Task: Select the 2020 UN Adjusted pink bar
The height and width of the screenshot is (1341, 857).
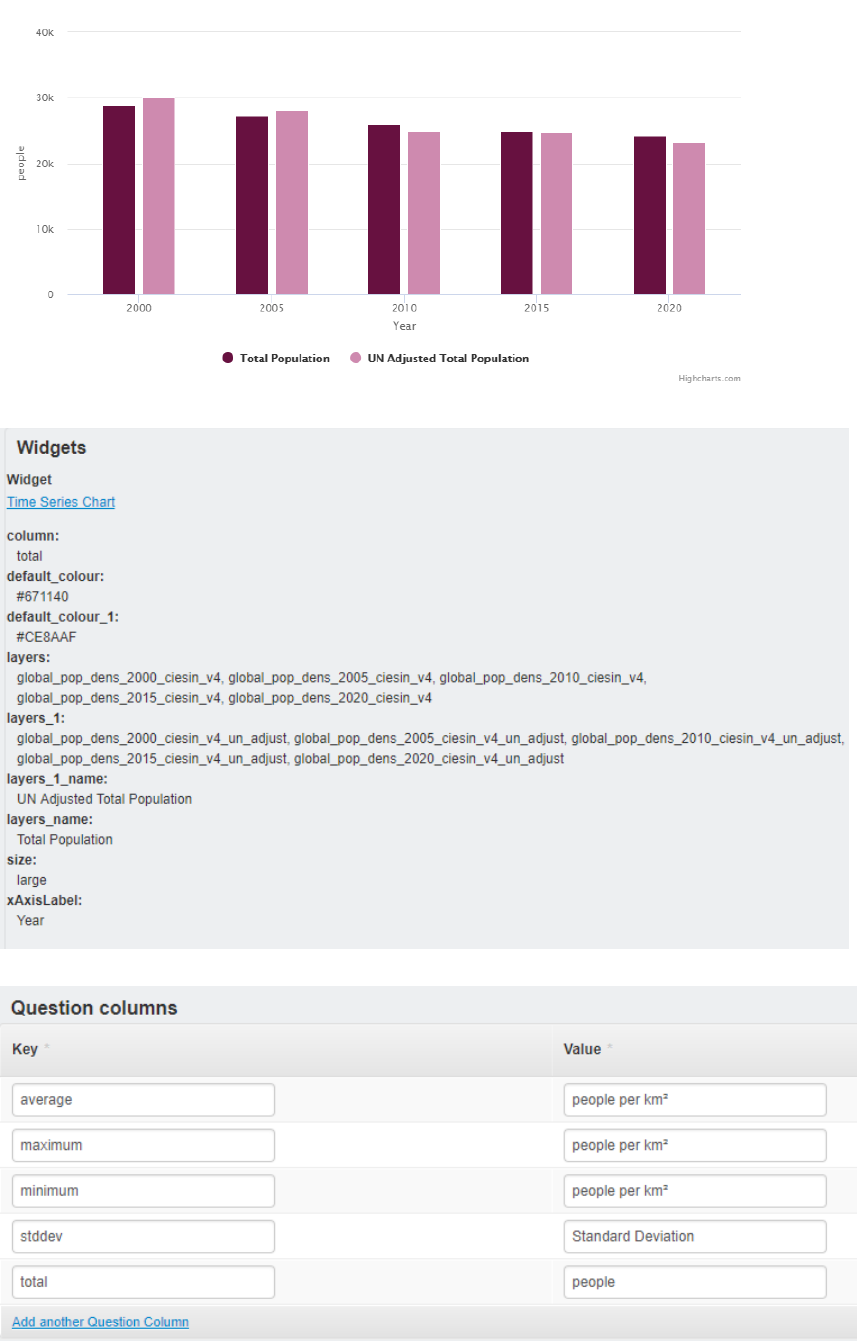Action: (x=688, y=219)
